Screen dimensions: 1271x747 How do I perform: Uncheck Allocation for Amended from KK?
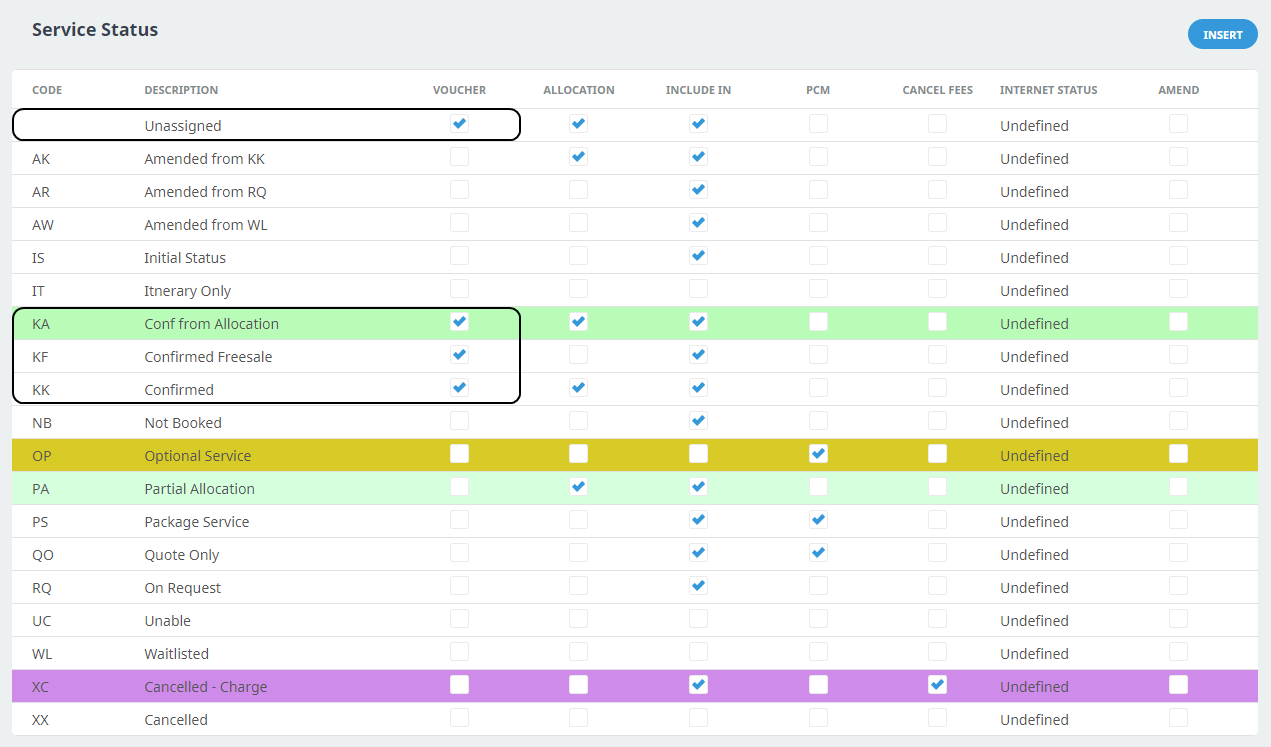578,157
